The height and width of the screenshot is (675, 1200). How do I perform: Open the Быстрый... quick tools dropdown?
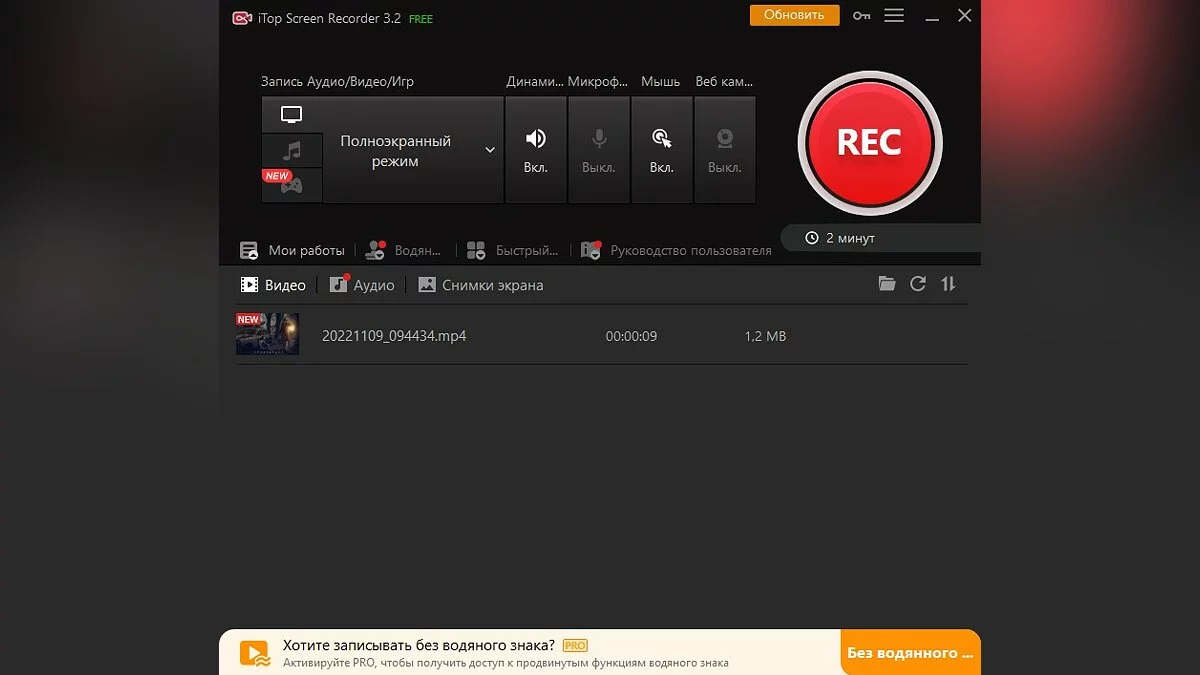click(x=515, y=251)
